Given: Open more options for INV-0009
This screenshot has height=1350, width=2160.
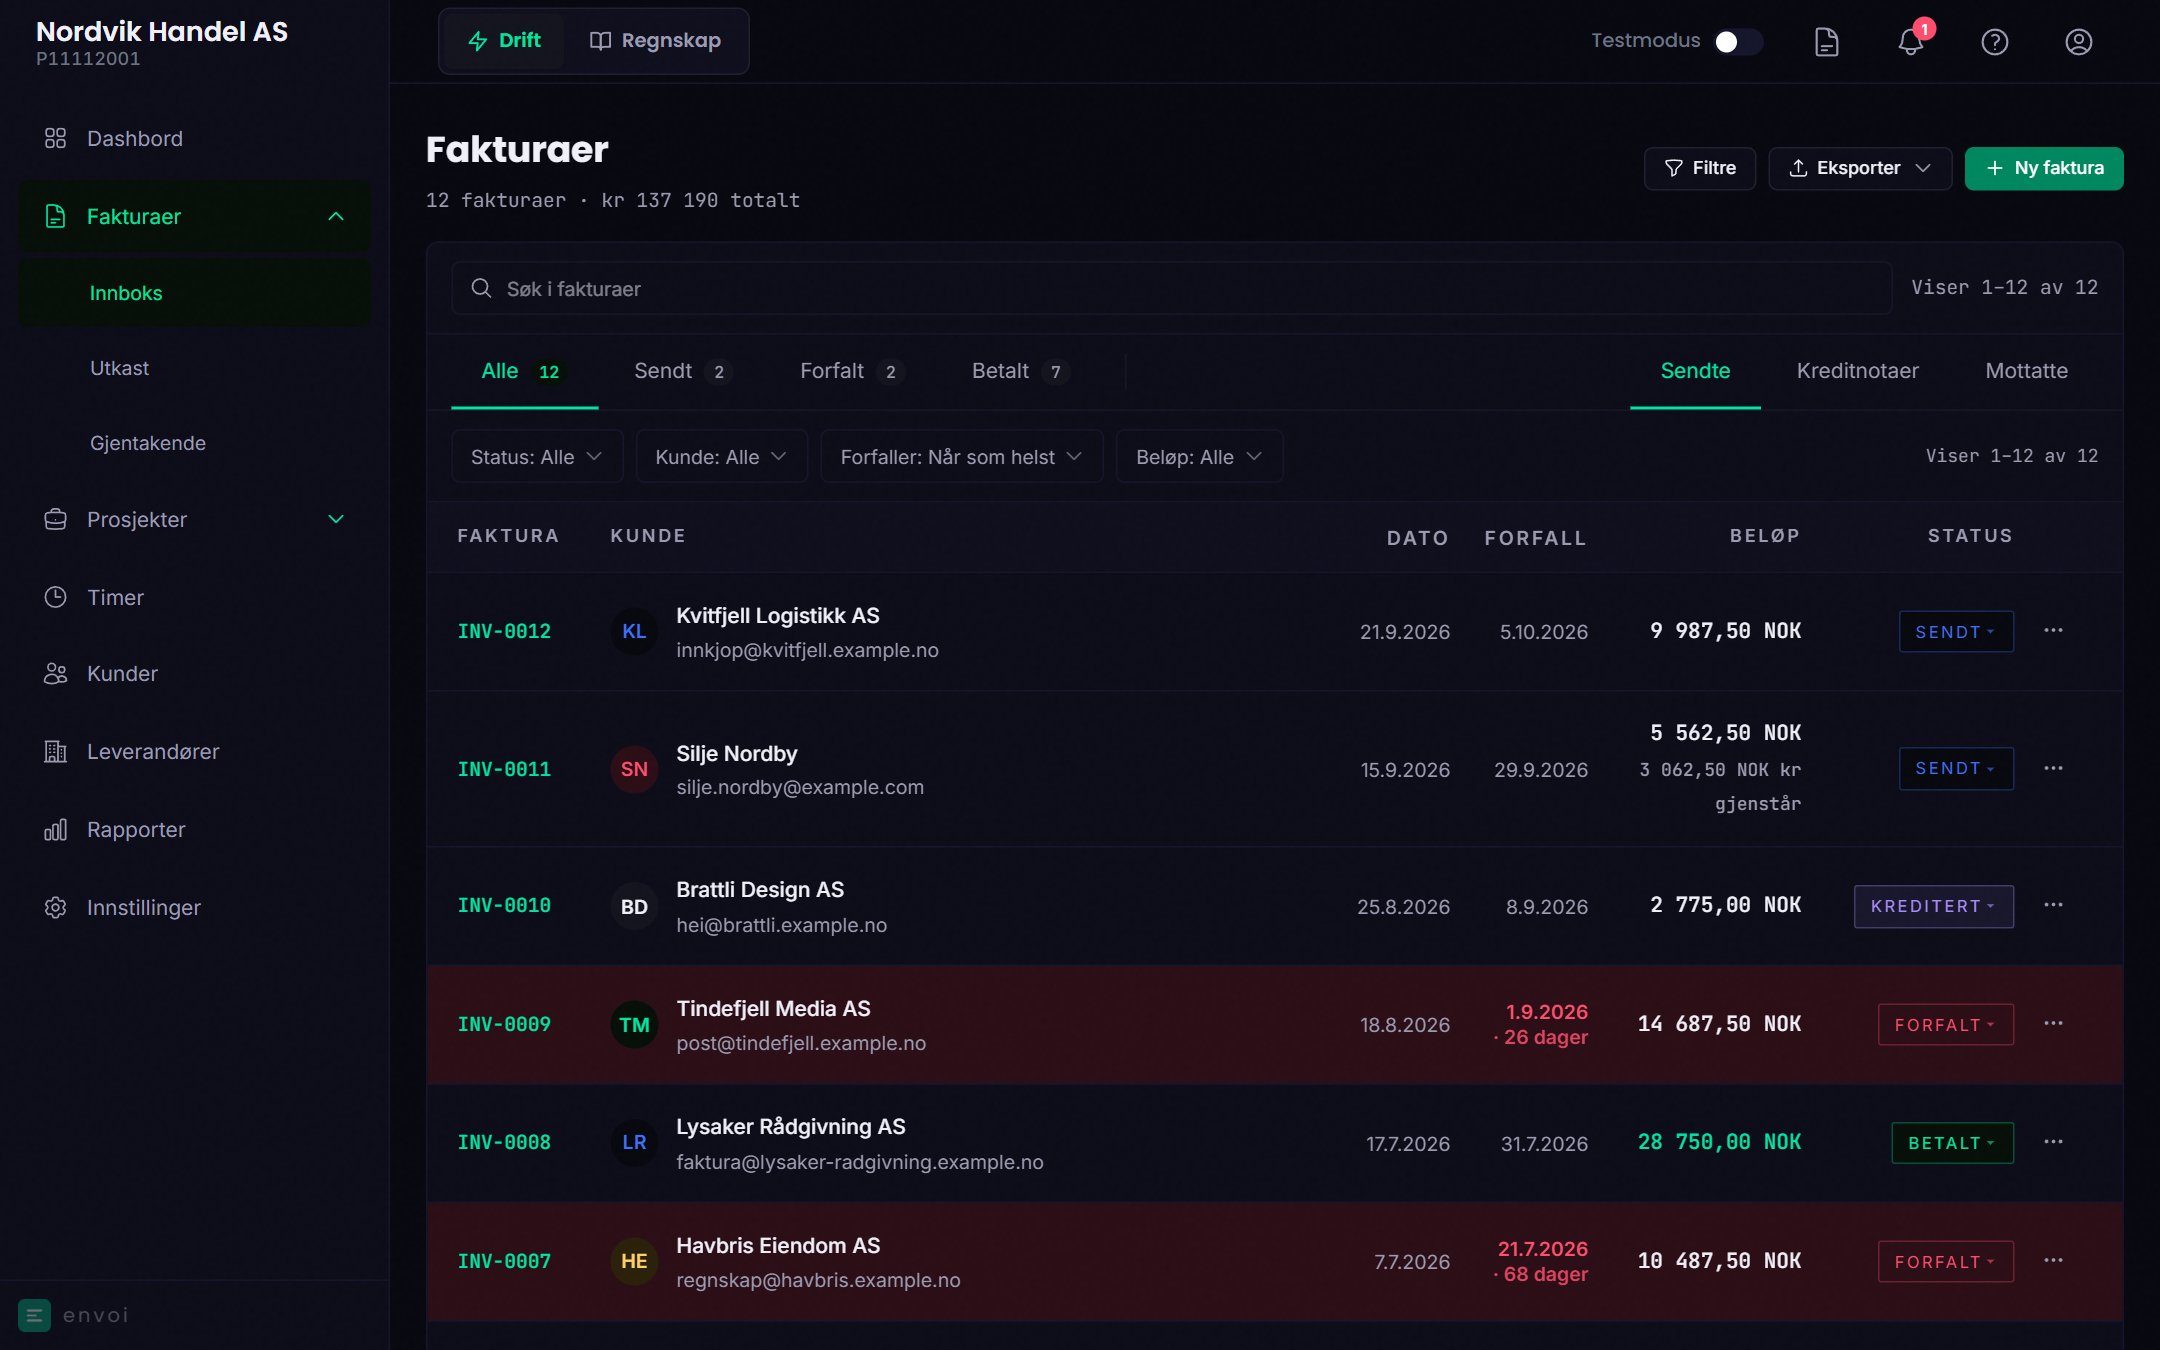Looking at the screenshot, I should point(2053,1024).
